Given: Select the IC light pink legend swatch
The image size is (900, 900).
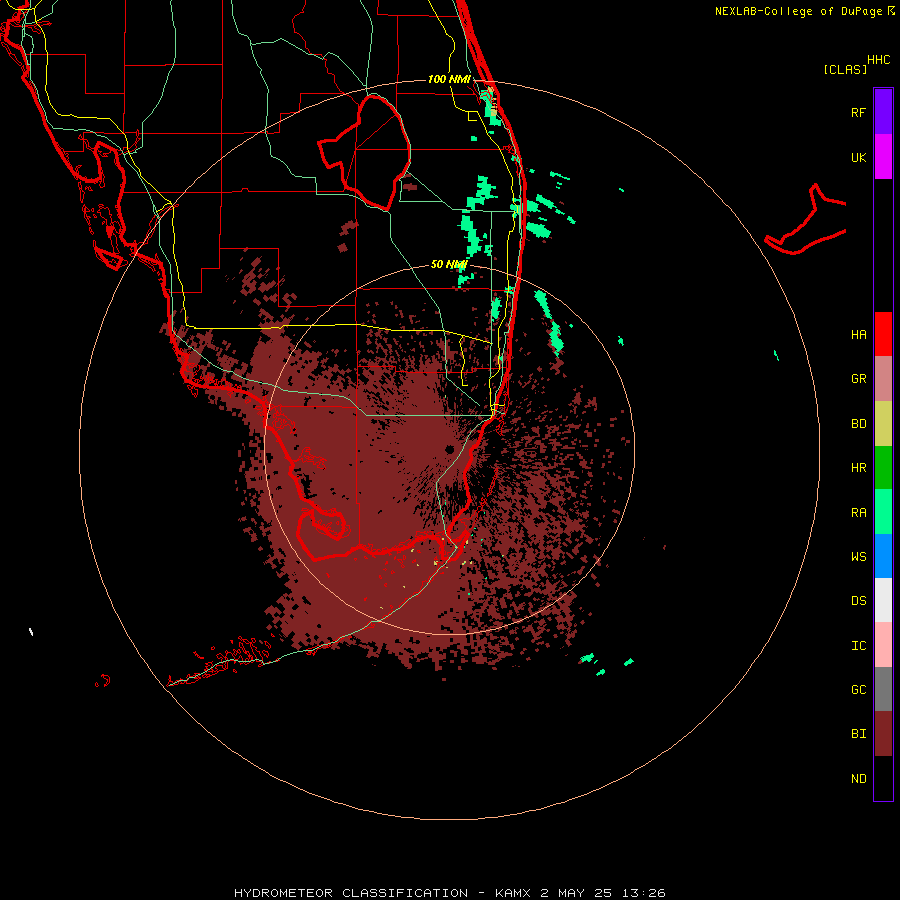Looking at the screenshot, I should click(x=883, y=645).
